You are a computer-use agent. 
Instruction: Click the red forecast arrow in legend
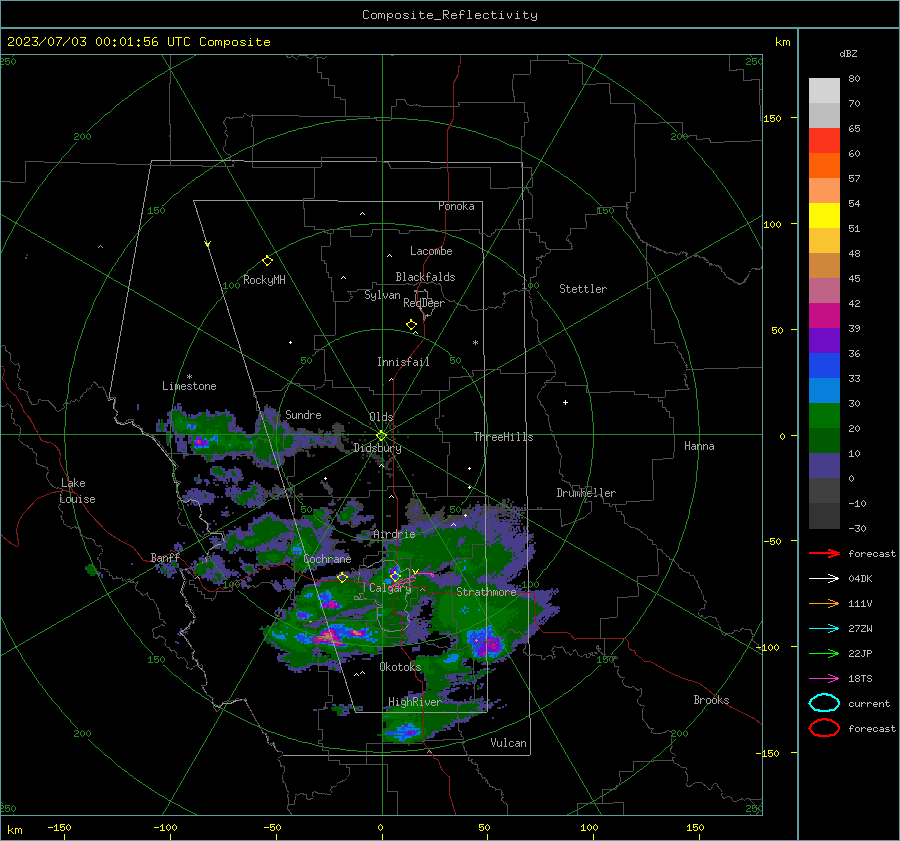pyautogui.click(x=824, y=553)
